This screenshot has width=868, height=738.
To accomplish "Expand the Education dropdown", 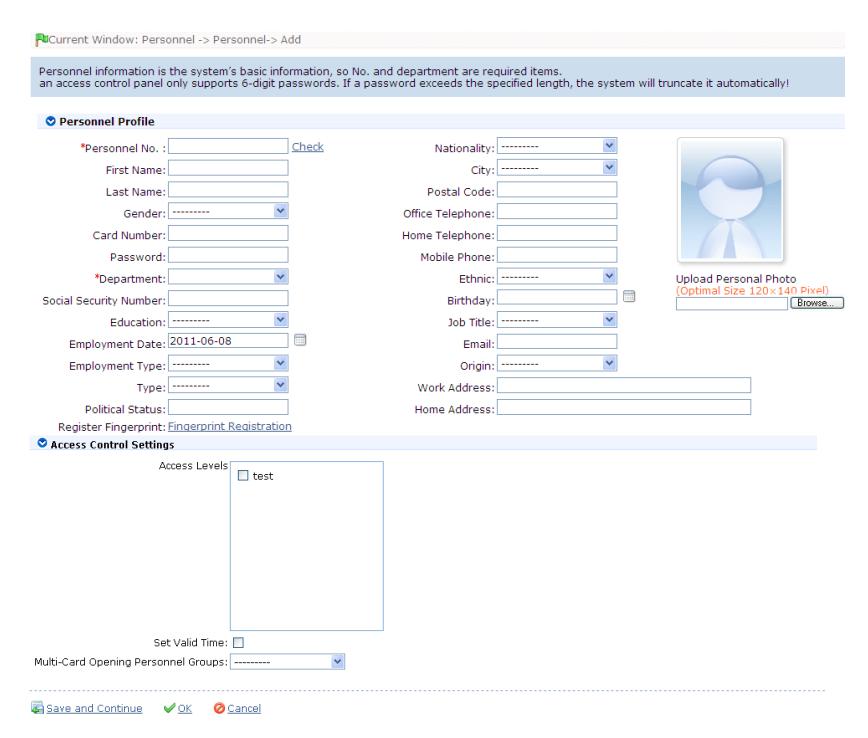I will click(x=228, y=319).
